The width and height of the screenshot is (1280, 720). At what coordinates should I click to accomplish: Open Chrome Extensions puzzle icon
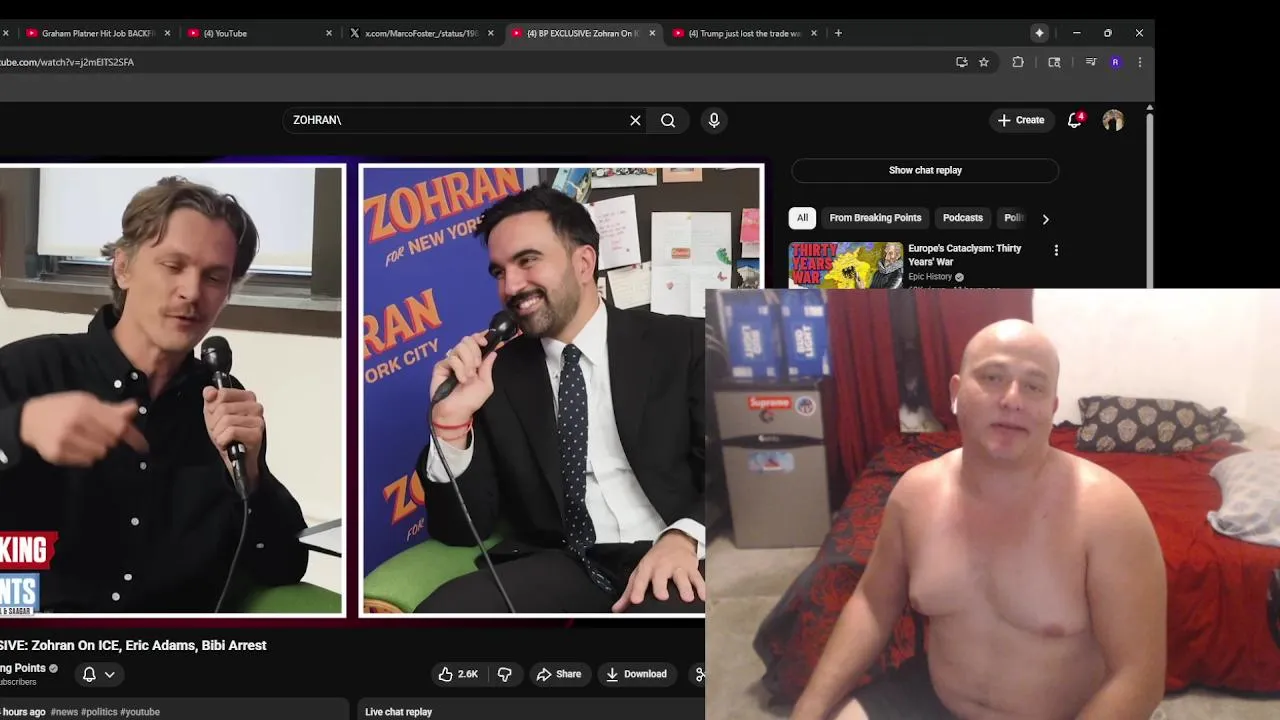click(1018, 62)
